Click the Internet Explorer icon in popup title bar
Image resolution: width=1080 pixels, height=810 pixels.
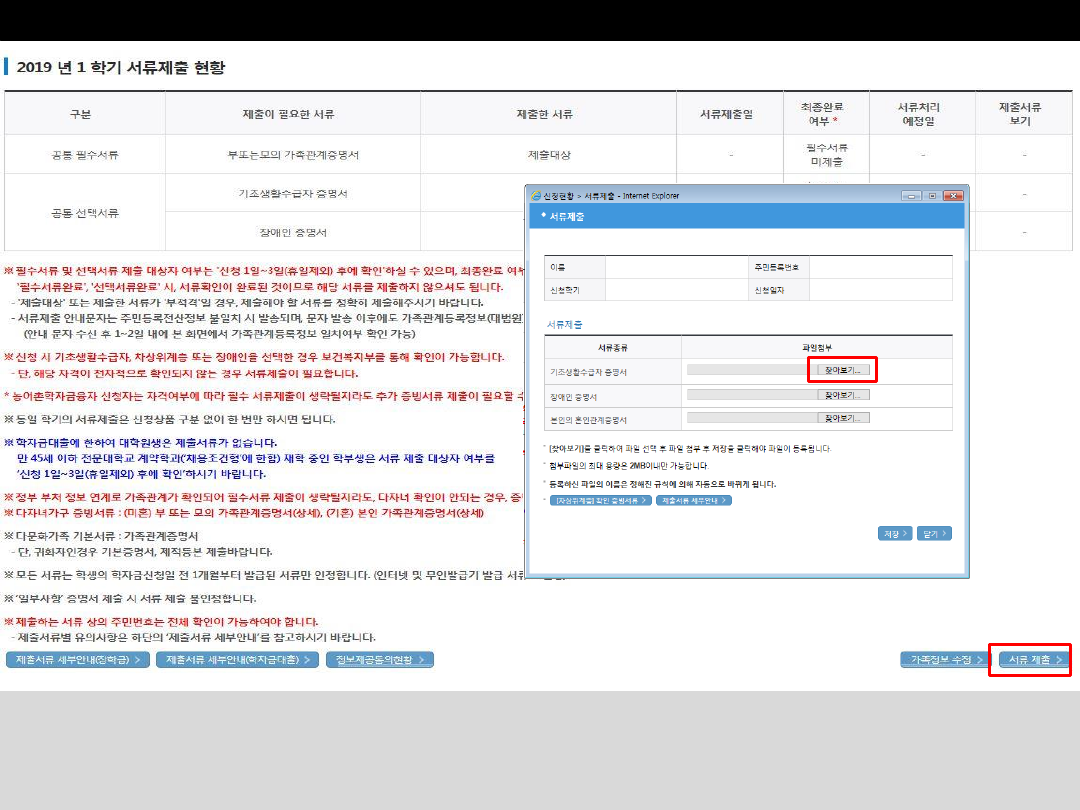tap(536, 195)
